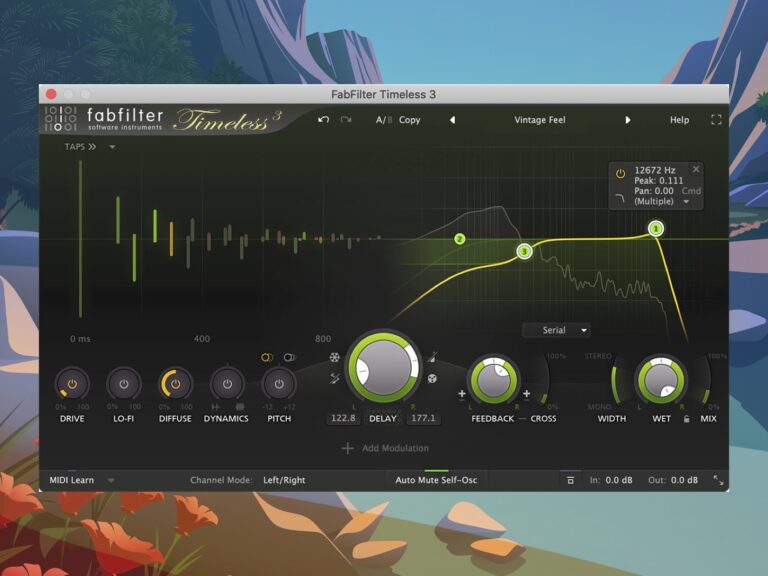Click the wet lock icon

click(x=686, y=419)
